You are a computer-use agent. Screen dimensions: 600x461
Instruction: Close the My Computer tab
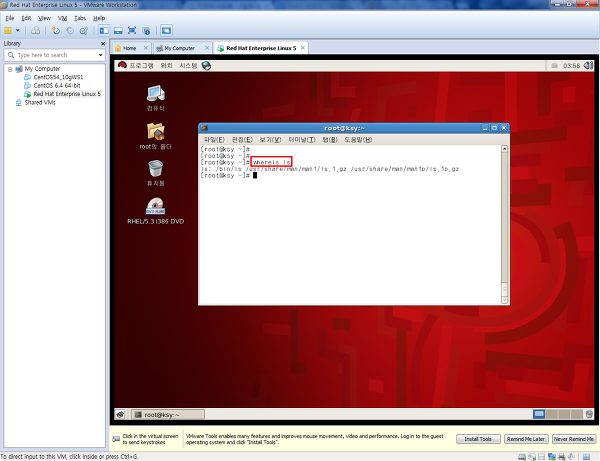207,48
